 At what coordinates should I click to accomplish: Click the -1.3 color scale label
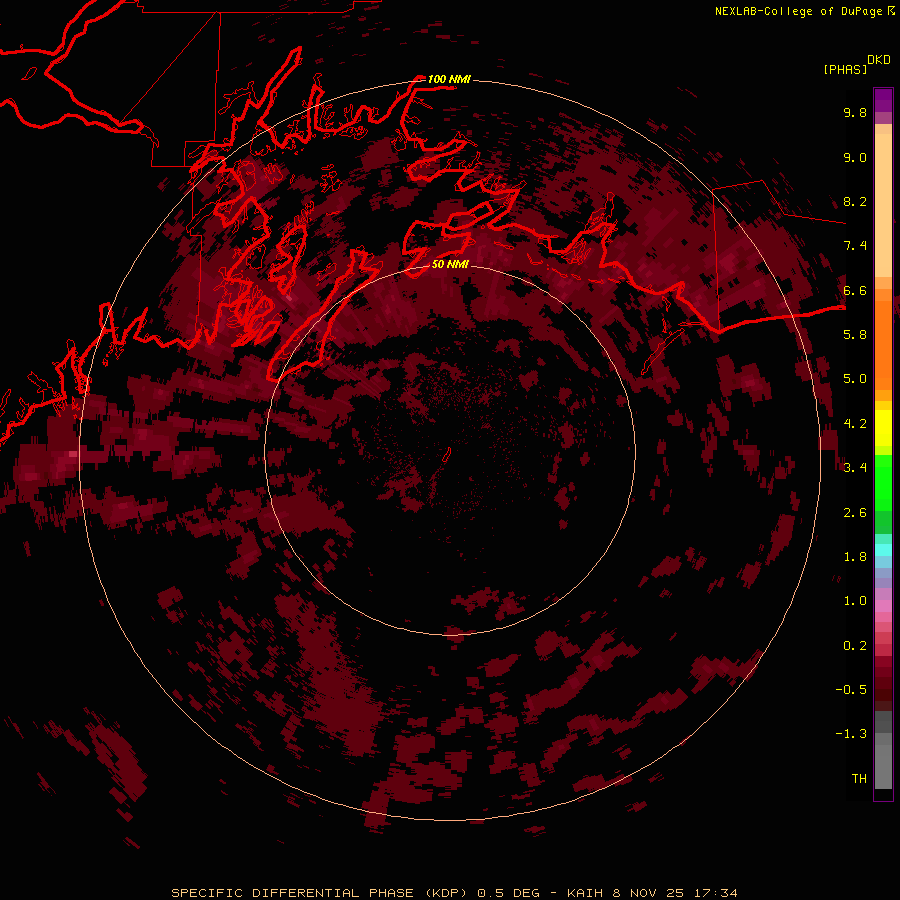coord(851,734)
